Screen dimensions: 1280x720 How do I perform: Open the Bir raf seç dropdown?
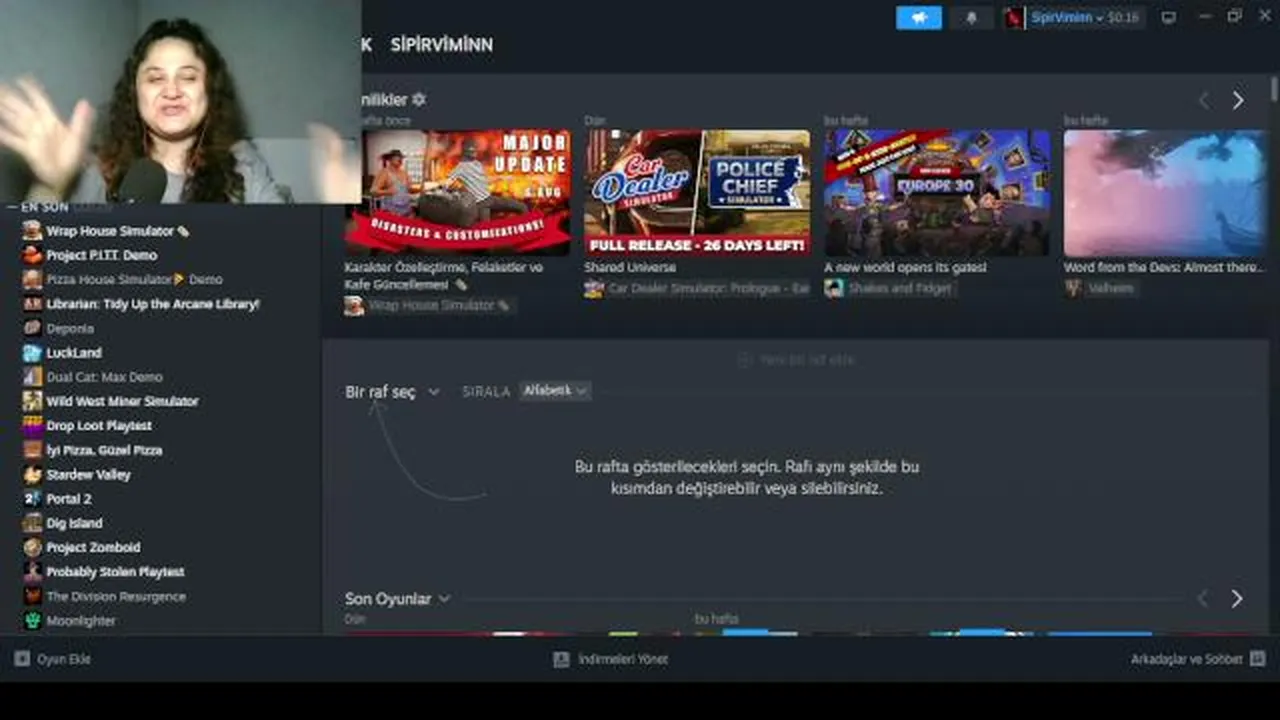pos(392,392)
